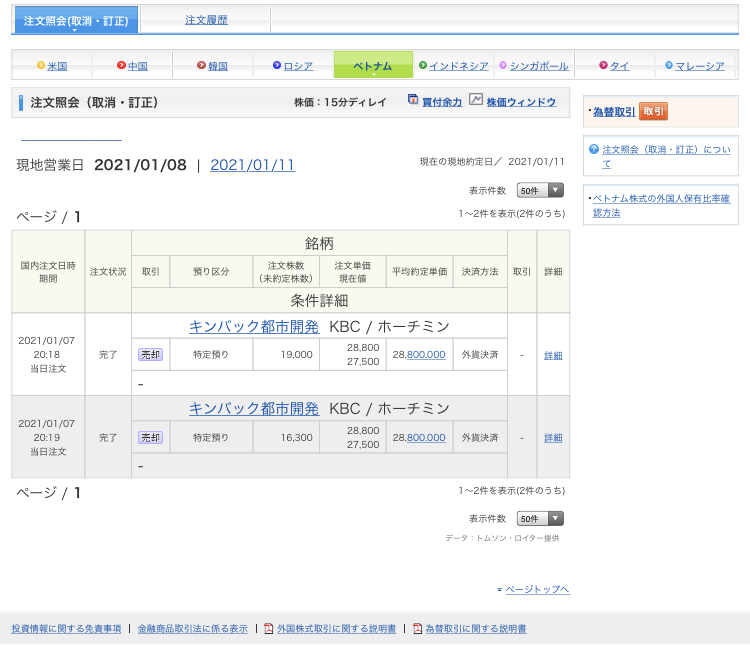Go to ページトップへ link
The width and height of the screenshot is (750, 646).
click(538, 589)
